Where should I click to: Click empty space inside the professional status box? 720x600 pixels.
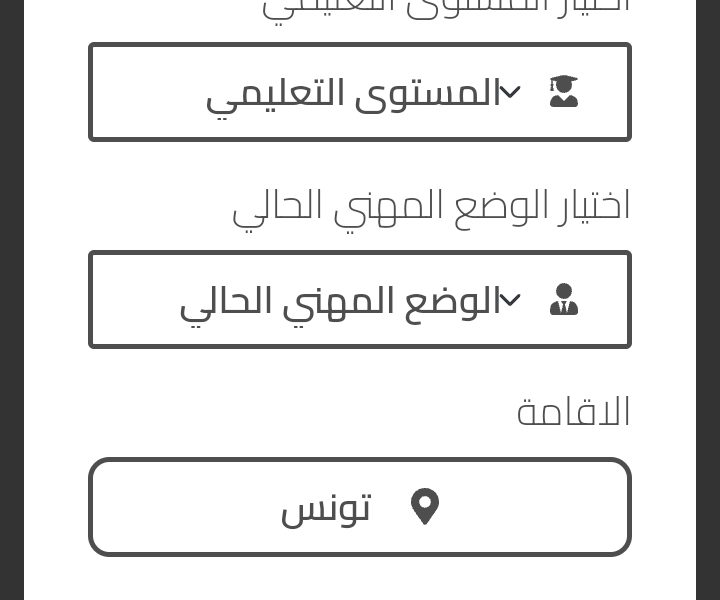[x=135, y=299]
